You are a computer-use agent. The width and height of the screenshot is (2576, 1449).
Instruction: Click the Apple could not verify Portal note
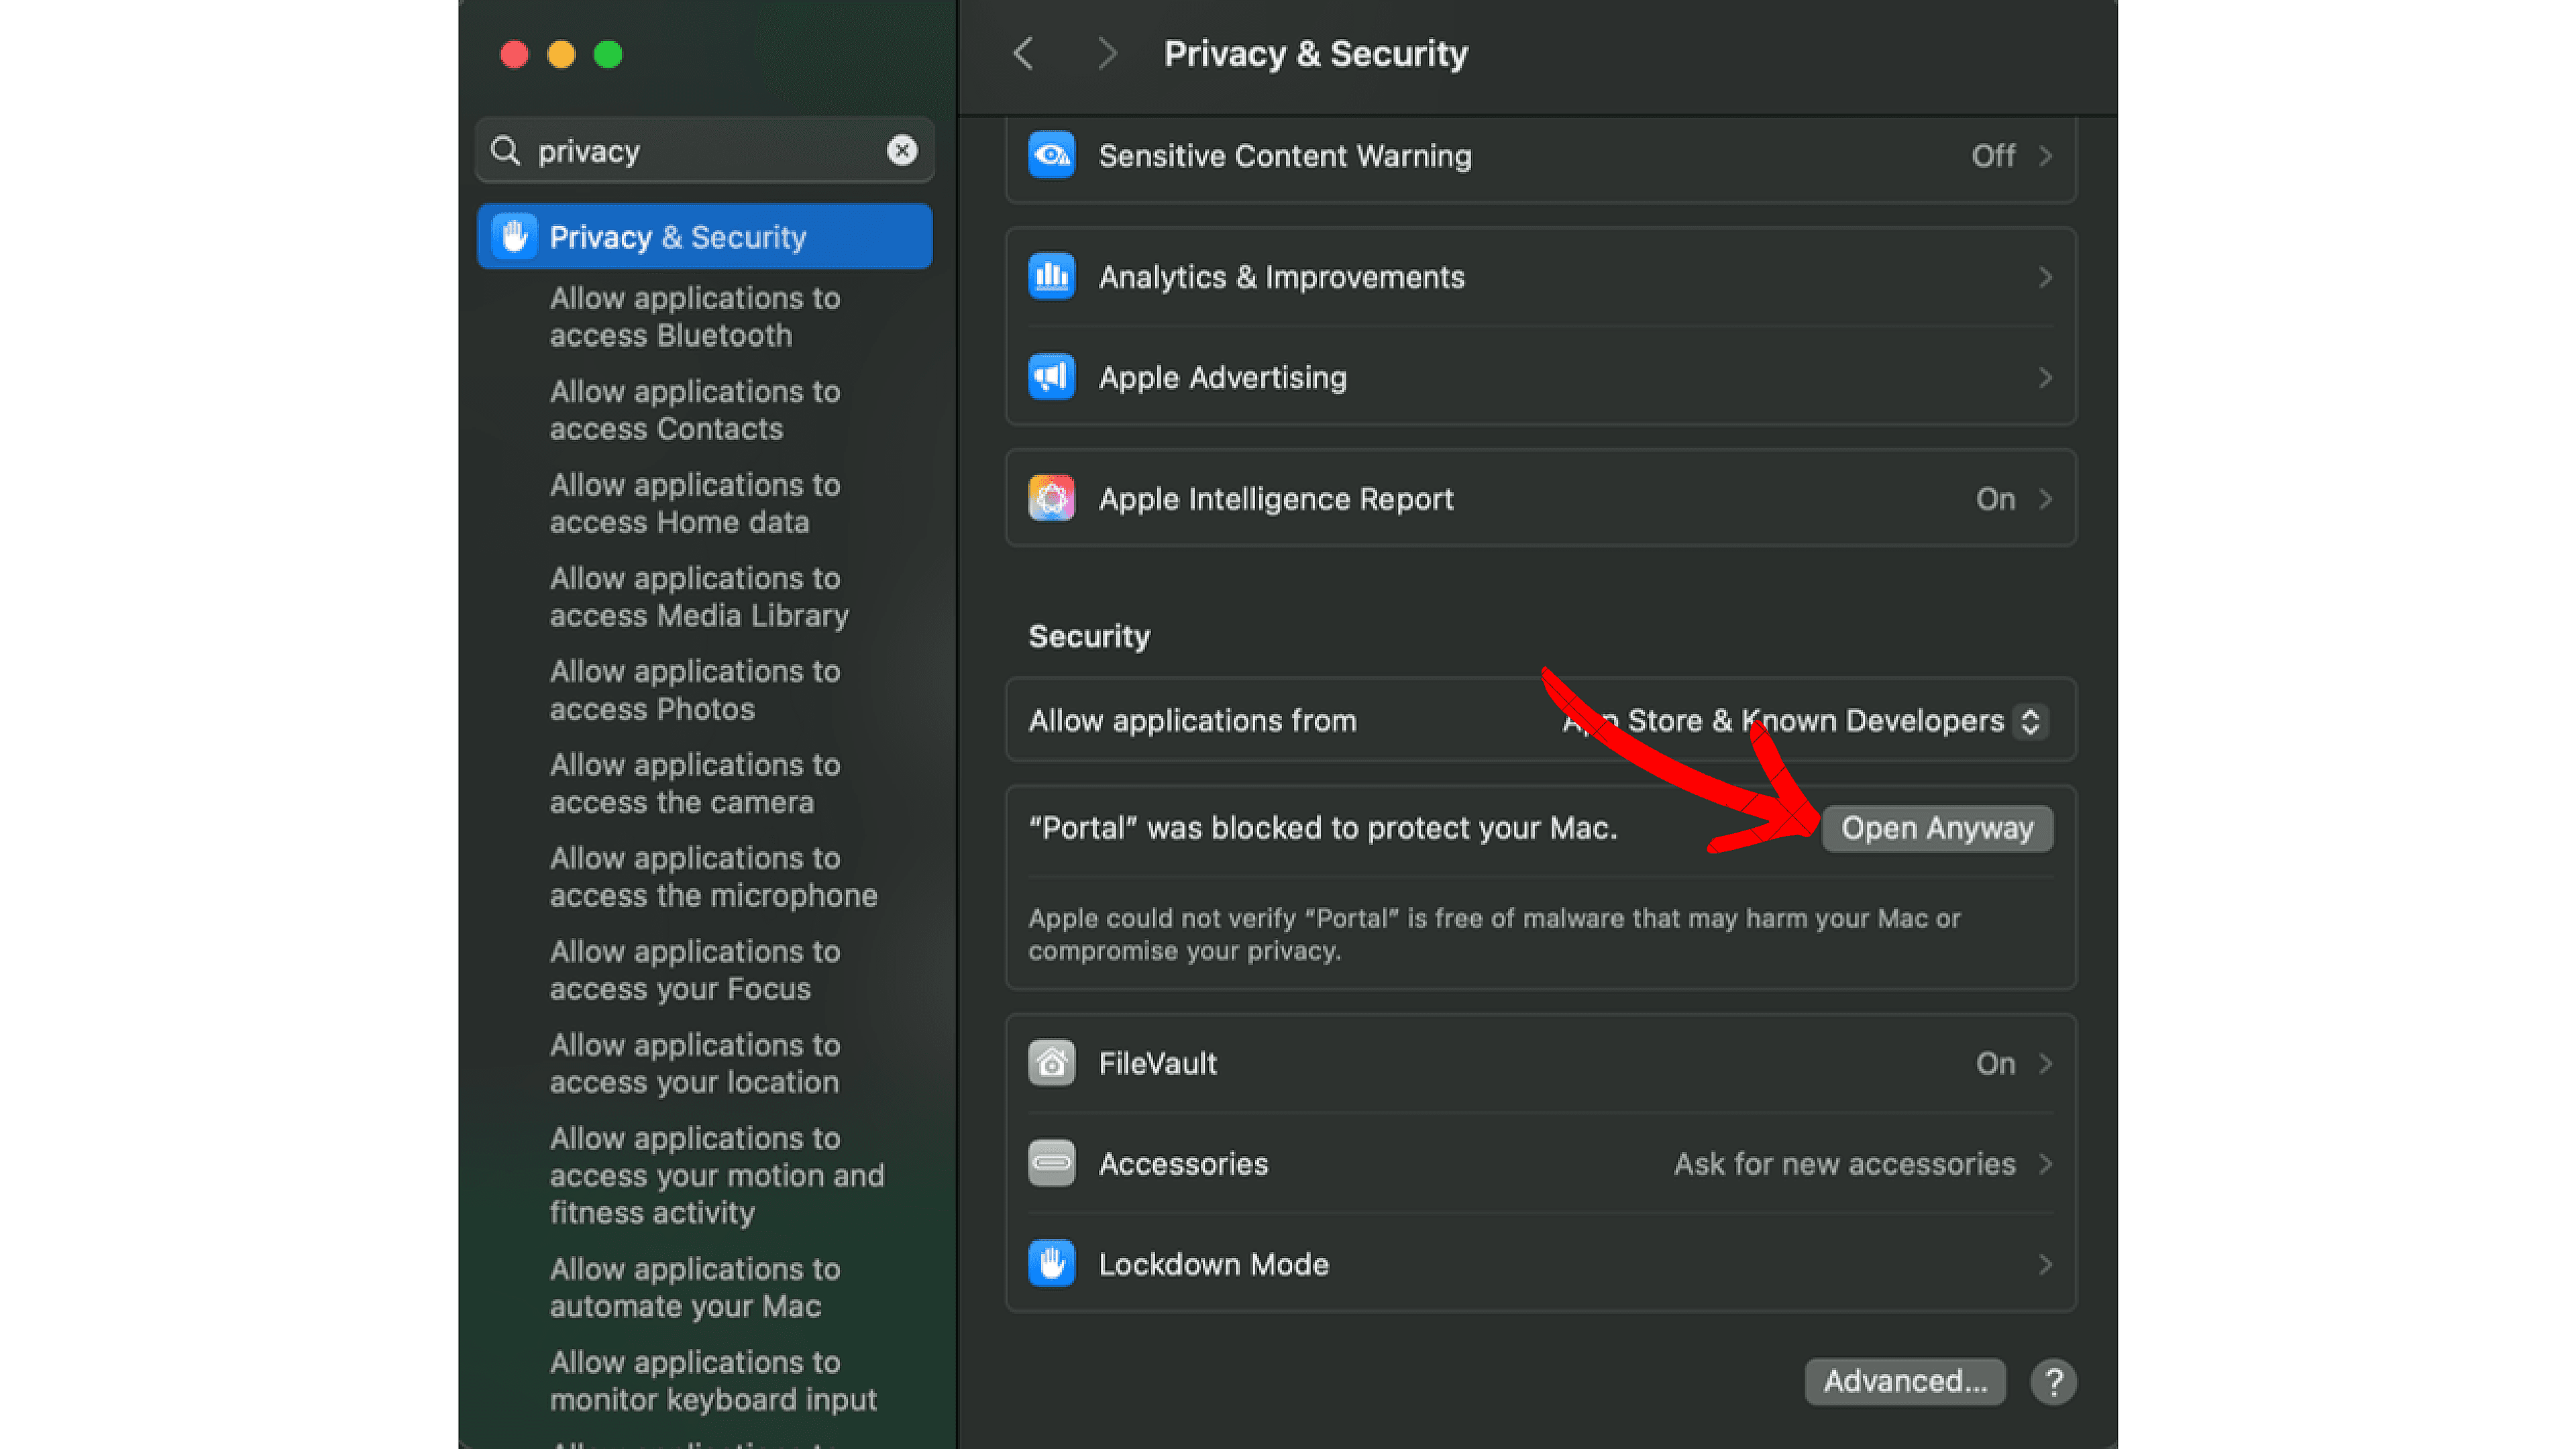[x=1494, y=934]
